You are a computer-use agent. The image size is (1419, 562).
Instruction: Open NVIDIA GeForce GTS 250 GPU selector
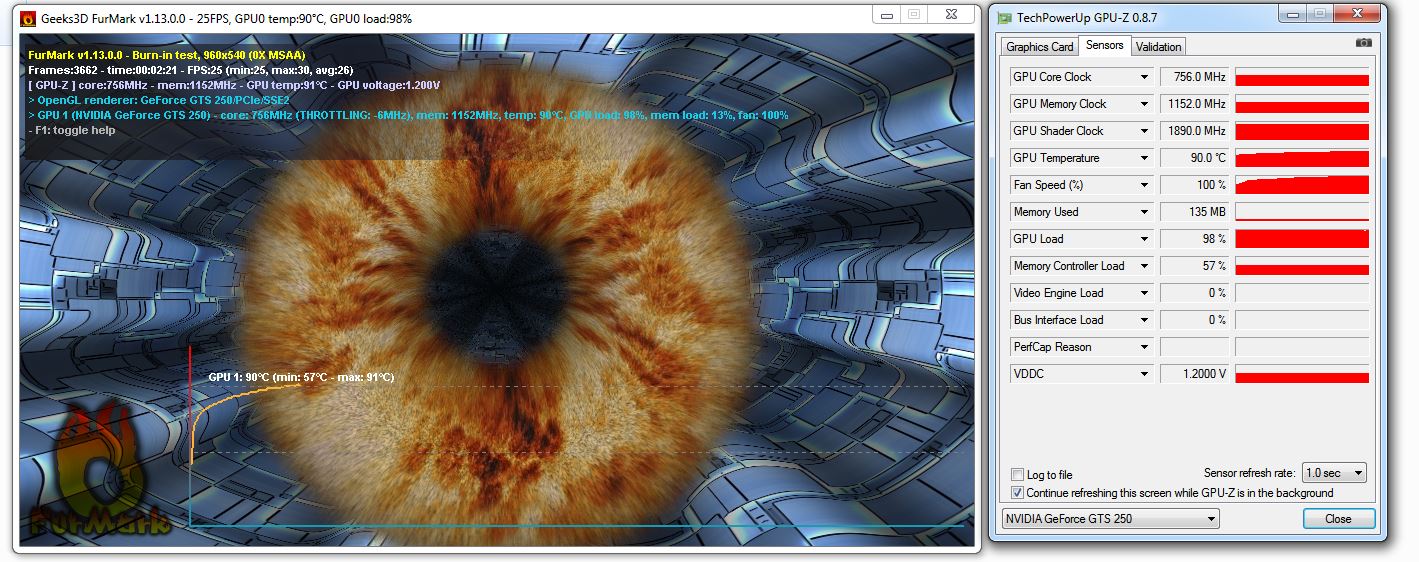pyautogui.click(x=1111, y=519)
